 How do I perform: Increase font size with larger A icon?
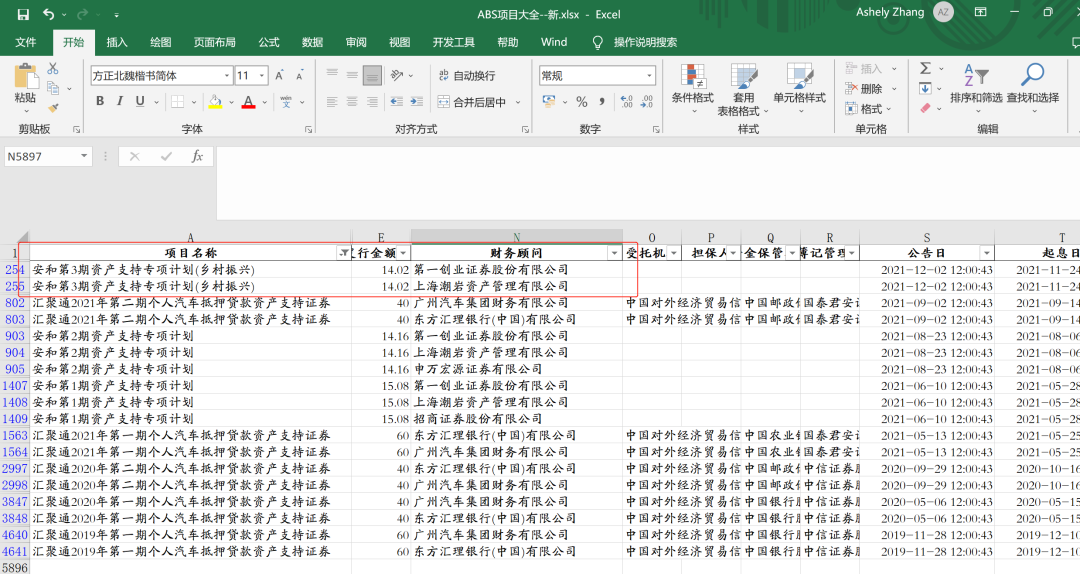click(x=279, y=75)
